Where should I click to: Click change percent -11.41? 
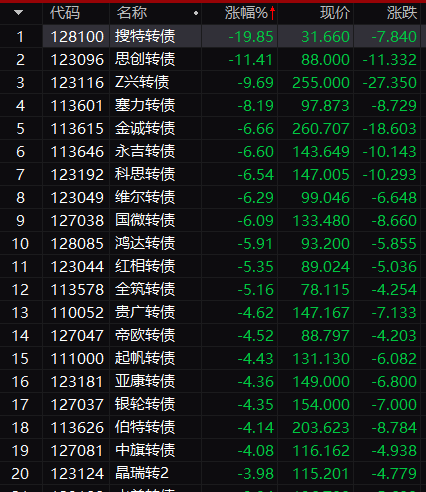[251, 60]
